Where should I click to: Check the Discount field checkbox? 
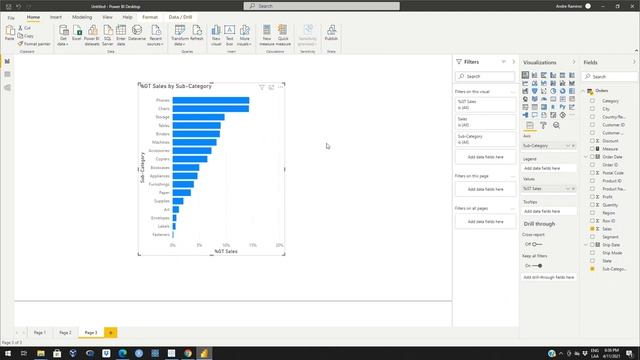[x=592, y=141]
